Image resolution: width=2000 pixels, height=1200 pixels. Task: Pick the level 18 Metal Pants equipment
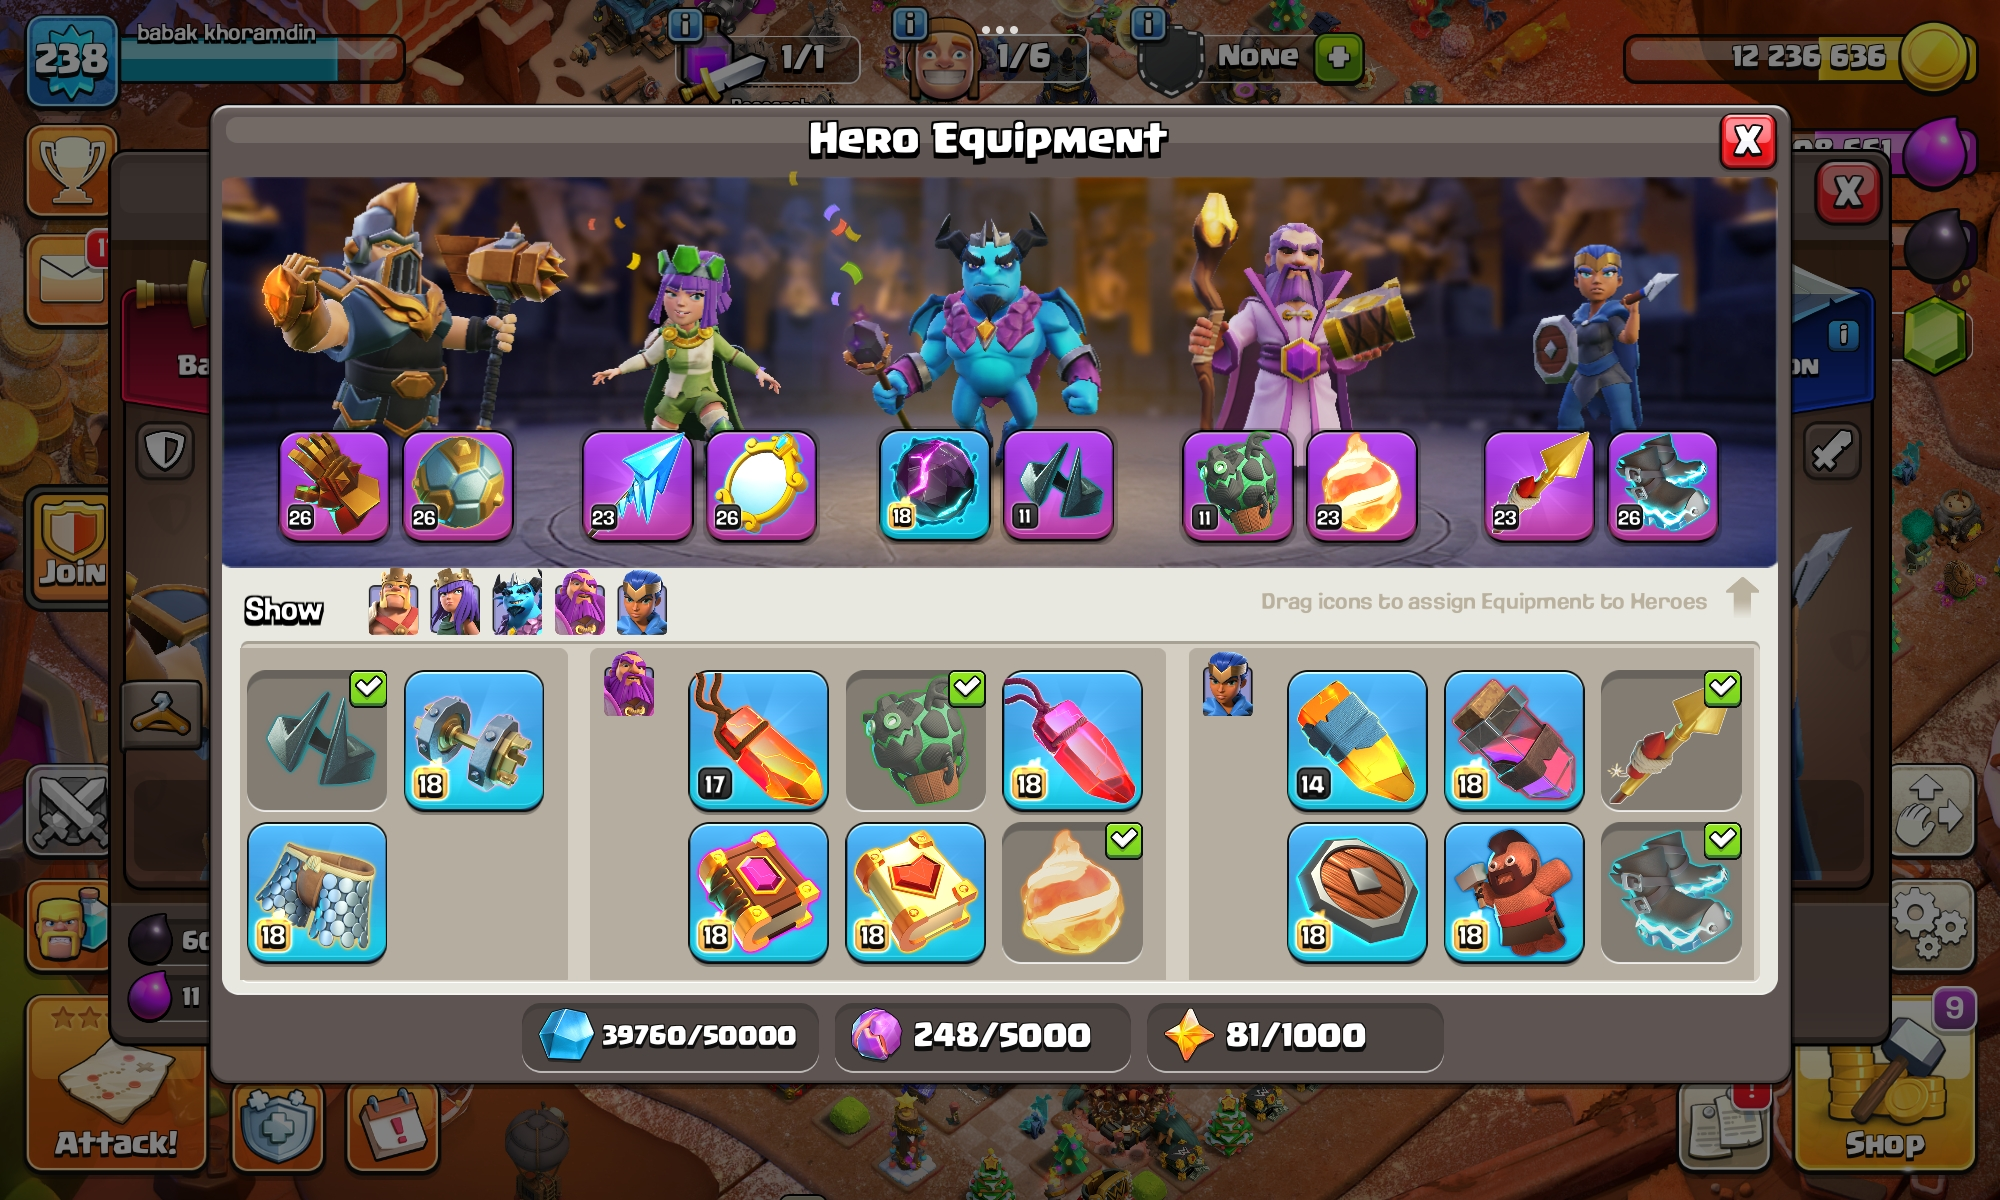[x=317, y=892]
